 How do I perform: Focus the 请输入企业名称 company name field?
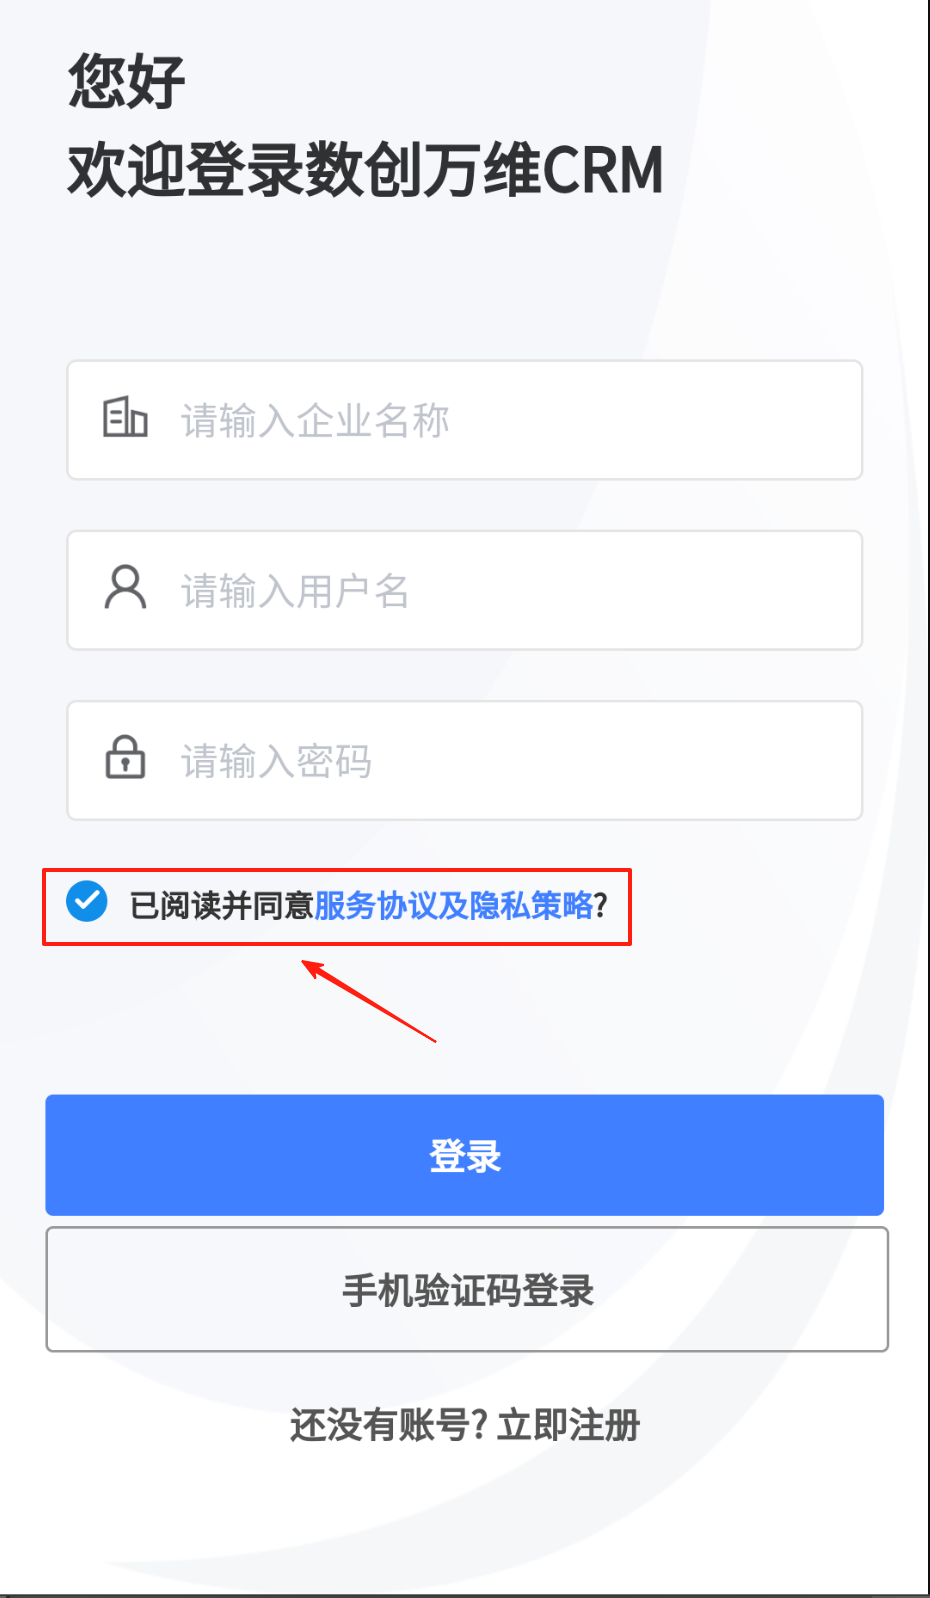465,420
